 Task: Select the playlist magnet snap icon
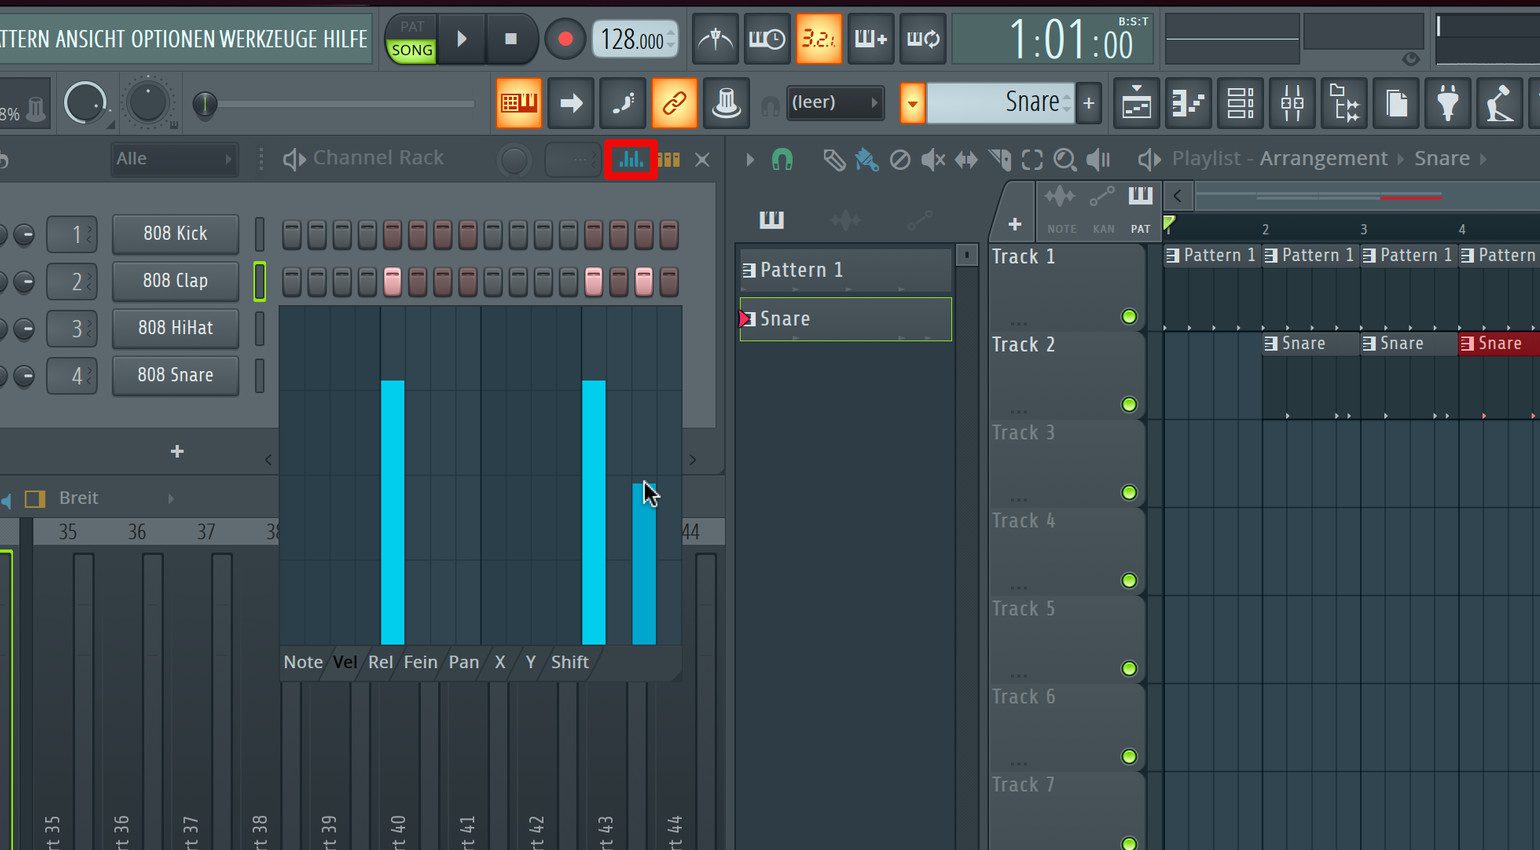pos(782,159)
